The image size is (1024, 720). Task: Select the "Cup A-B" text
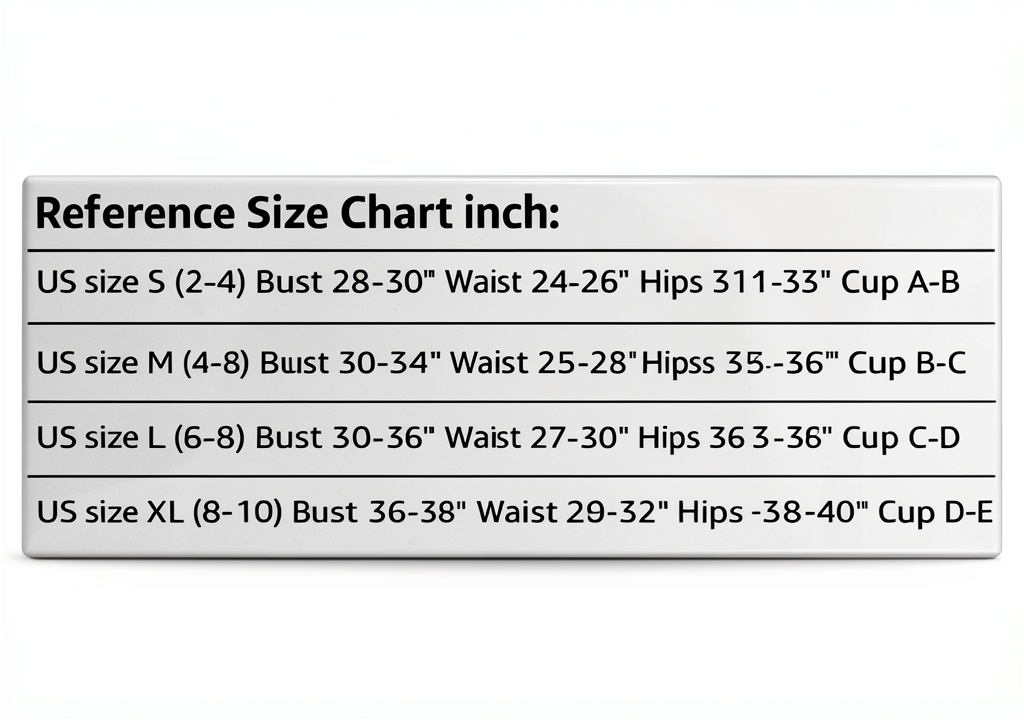coord(900,283)
